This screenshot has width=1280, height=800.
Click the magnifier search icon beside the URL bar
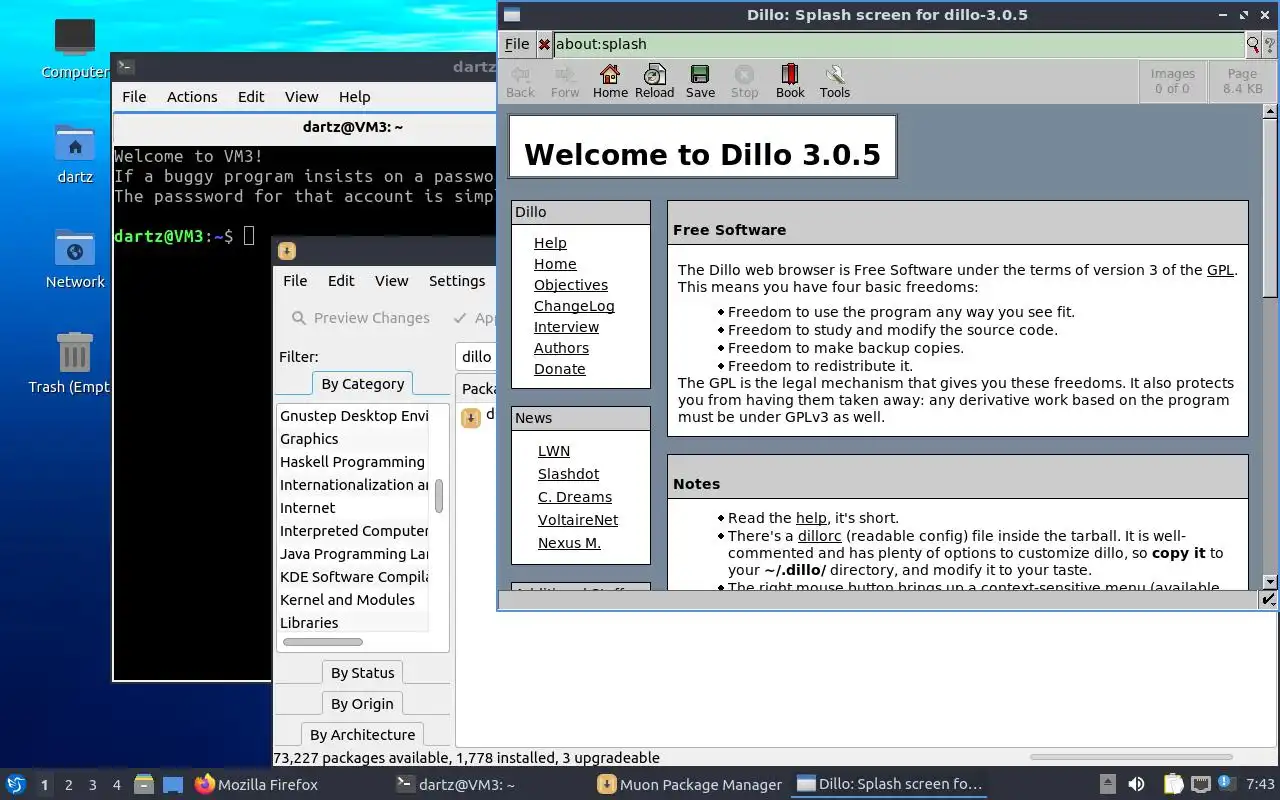(x=1252, y=44)
